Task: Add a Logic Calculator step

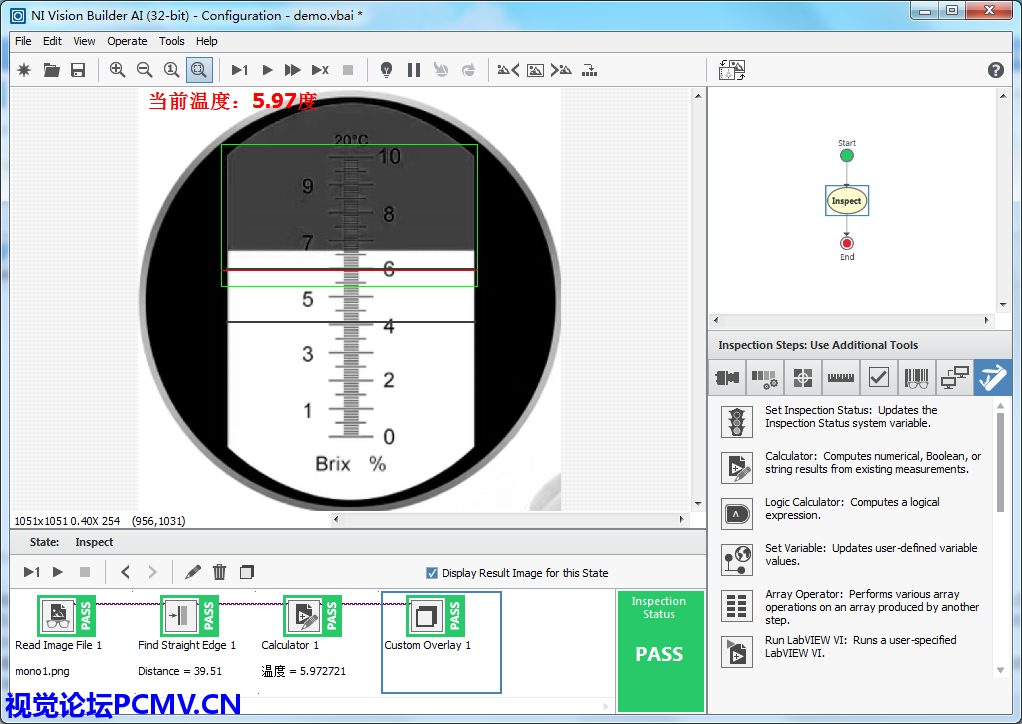Action: [x=737, y=514]
